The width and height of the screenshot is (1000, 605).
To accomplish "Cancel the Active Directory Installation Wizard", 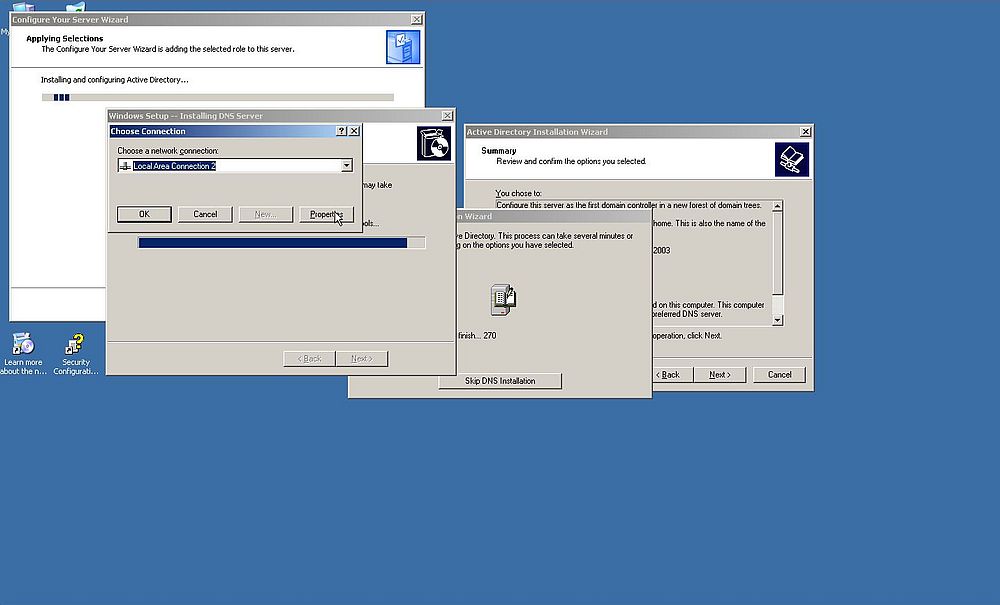I will click(779, 374).
